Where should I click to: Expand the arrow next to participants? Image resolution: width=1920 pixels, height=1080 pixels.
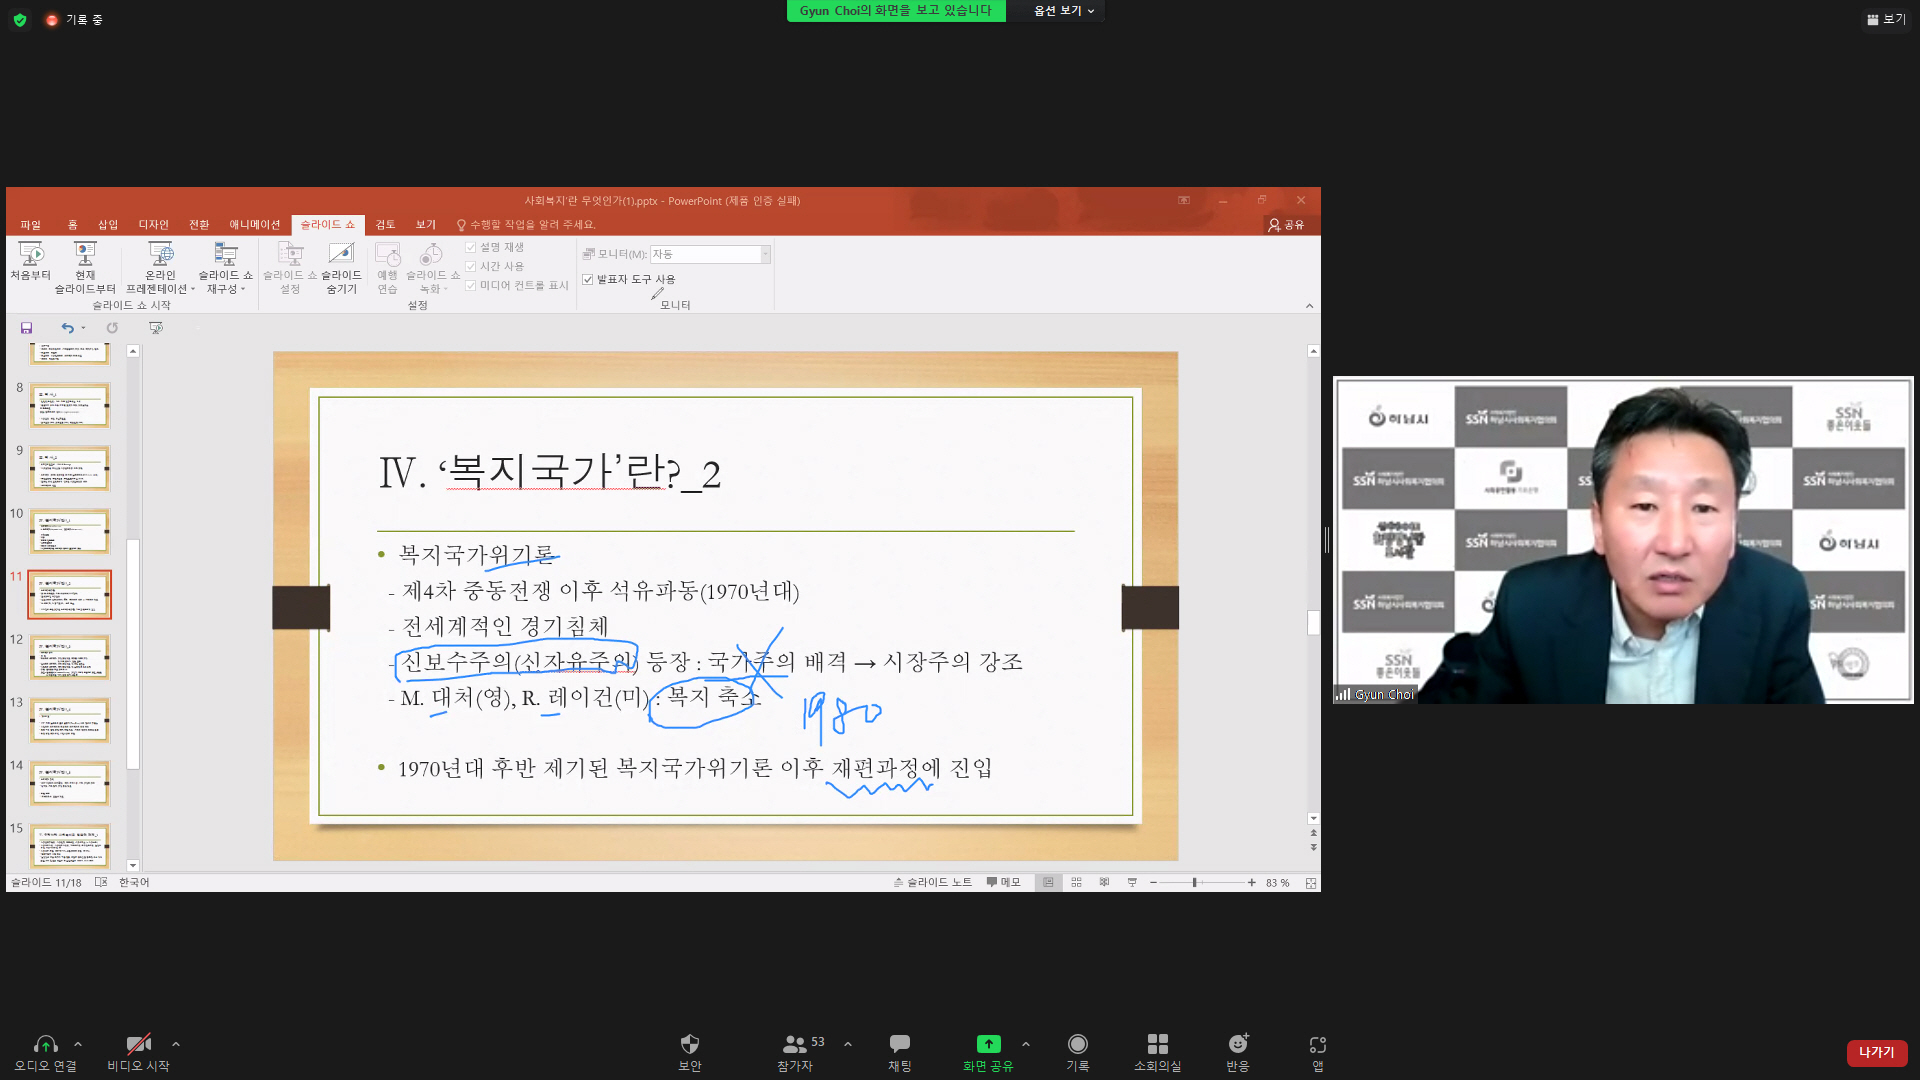[x=848, y=1044]
